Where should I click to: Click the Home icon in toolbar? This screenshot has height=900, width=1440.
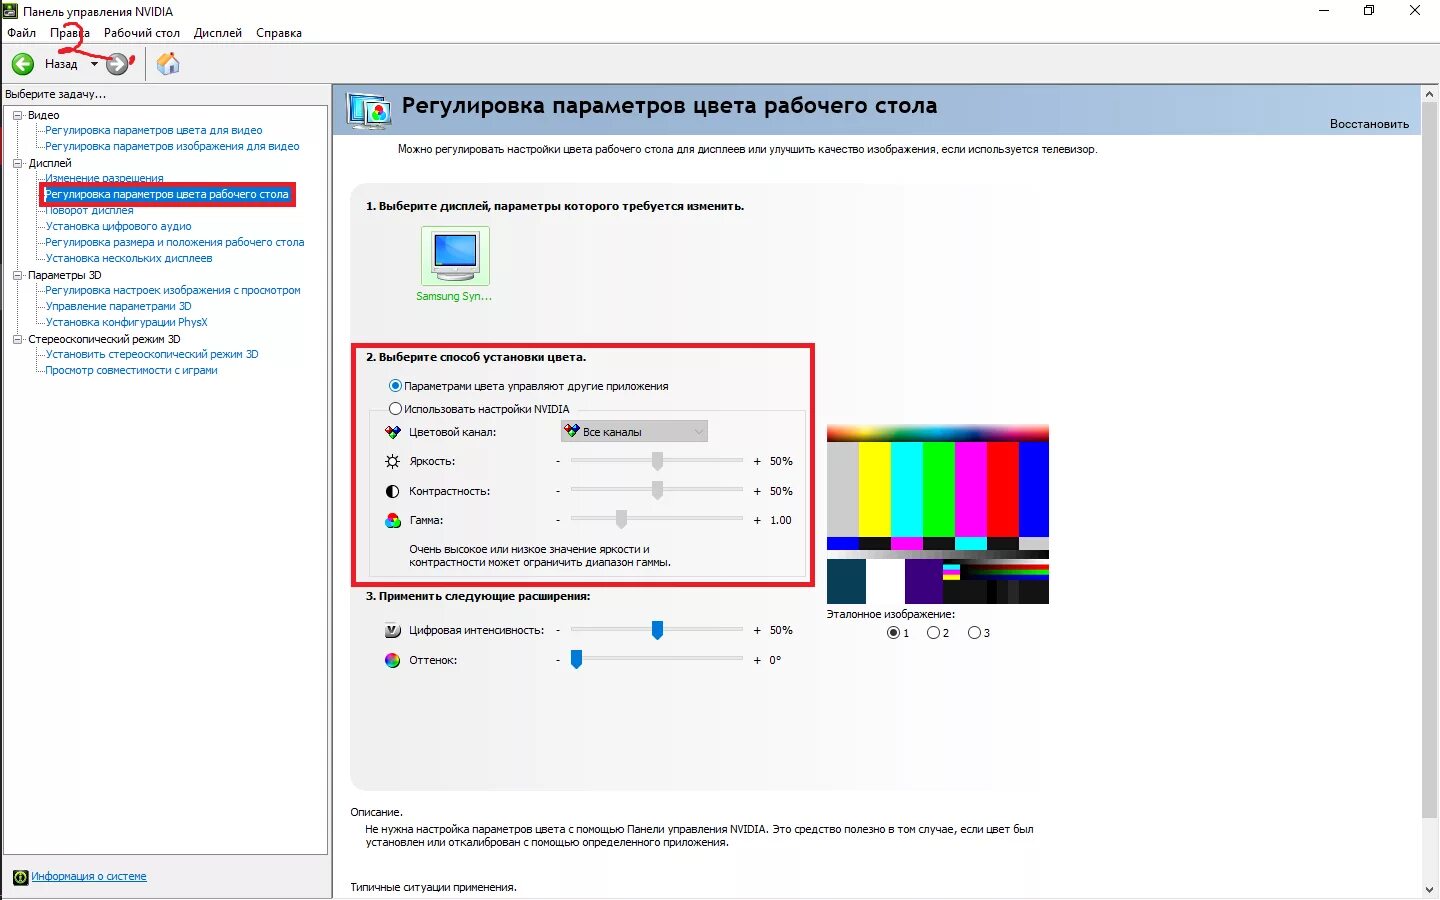(168, 64)
